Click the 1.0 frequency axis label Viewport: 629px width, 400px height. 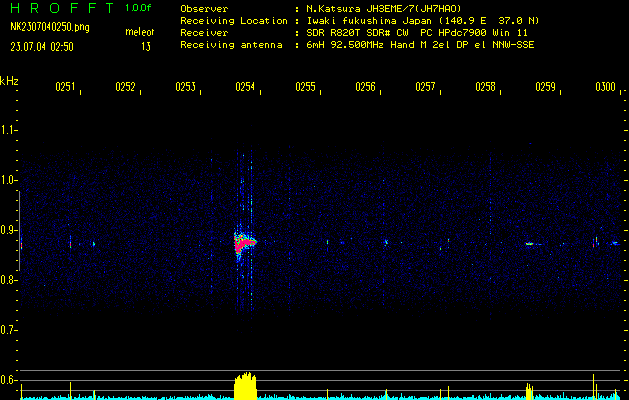click(9, 181)
